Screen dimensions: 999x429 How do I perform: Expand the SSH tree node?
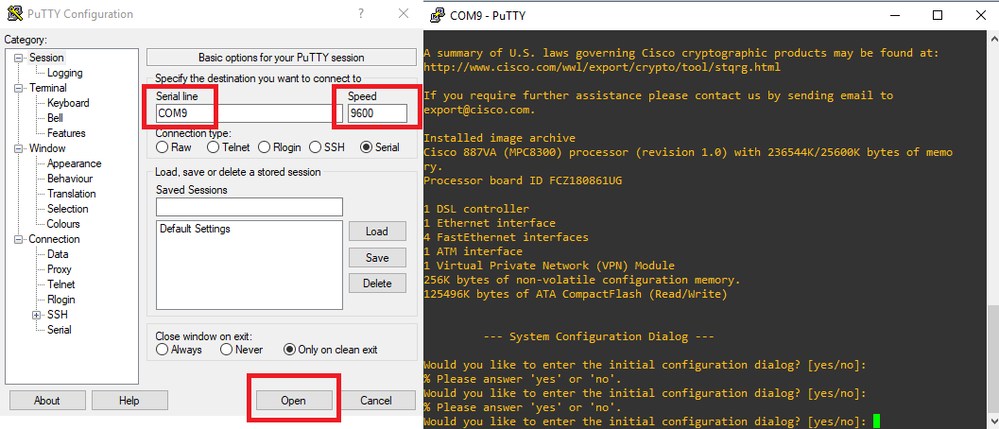37,315
